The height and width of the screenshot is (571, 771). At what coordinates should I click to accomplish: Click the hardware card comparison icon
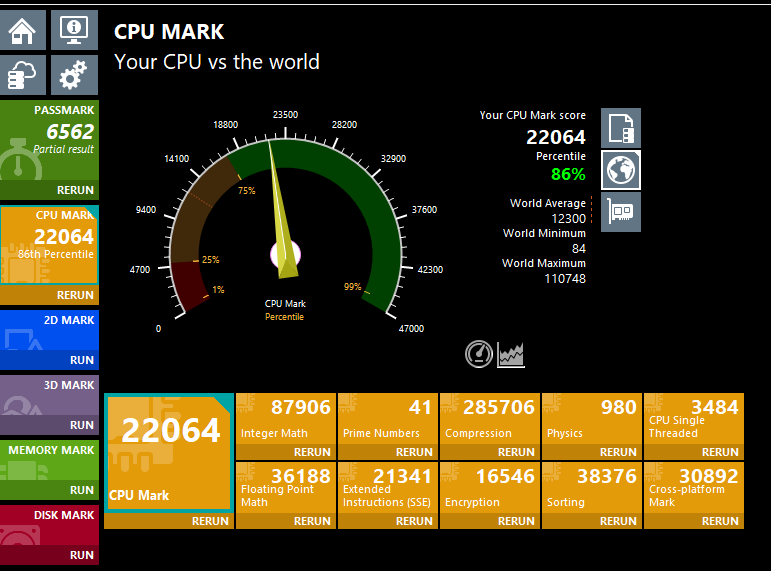pos(621,212)
